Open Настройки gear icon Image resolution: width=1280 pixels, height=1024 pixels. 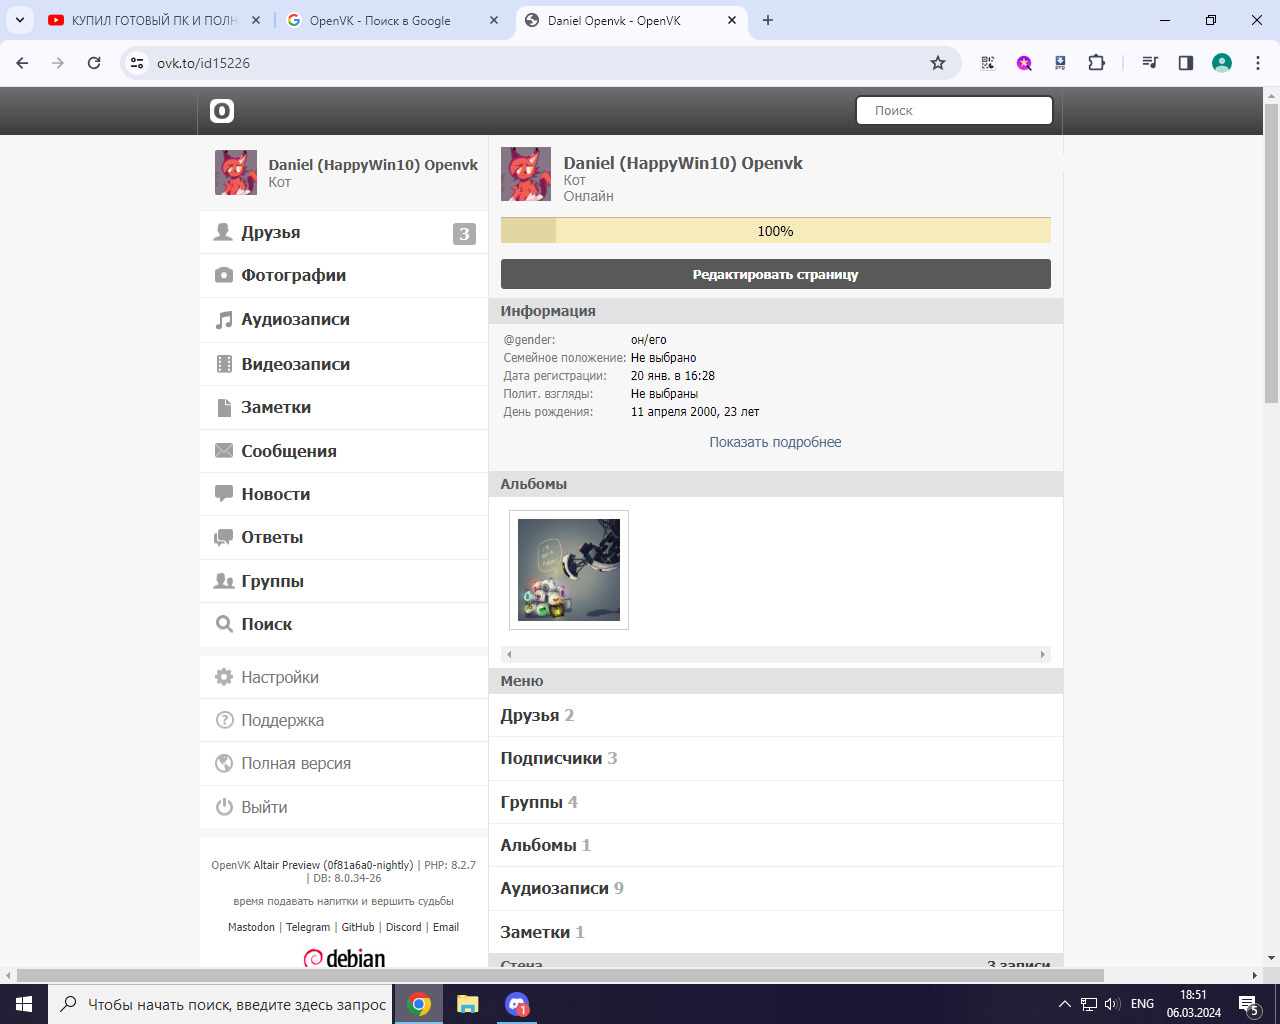[x=224, y=677]
